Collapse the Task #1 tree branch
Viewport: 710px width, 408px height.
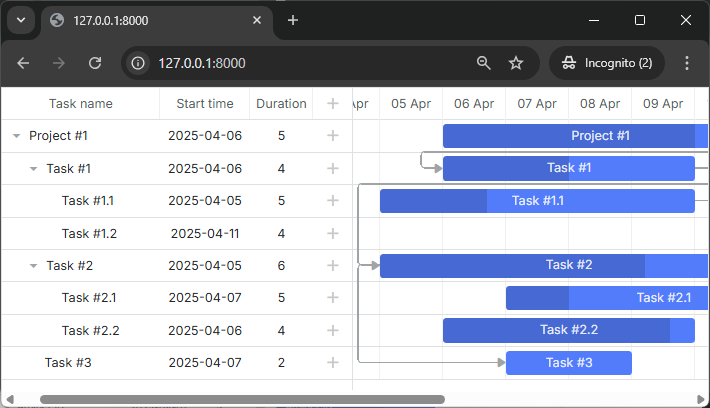click(x=33, y=169)
